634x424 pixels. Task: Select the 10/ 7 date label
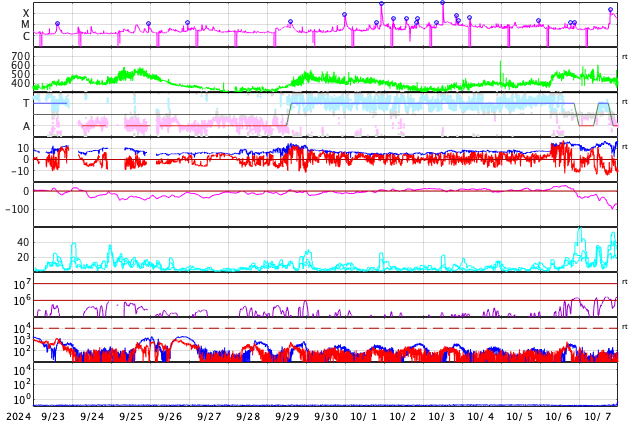[x=598, y=417]
